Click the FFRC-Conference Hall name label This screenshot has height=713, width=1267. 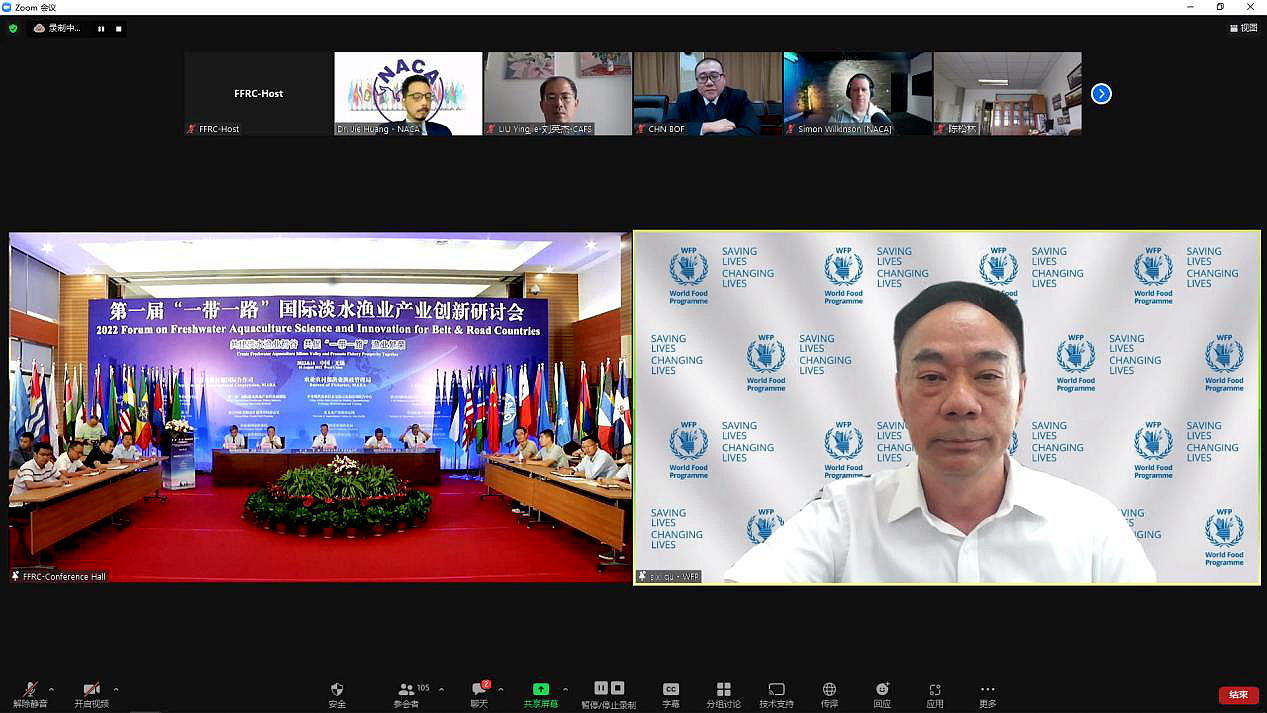[58, 577]
